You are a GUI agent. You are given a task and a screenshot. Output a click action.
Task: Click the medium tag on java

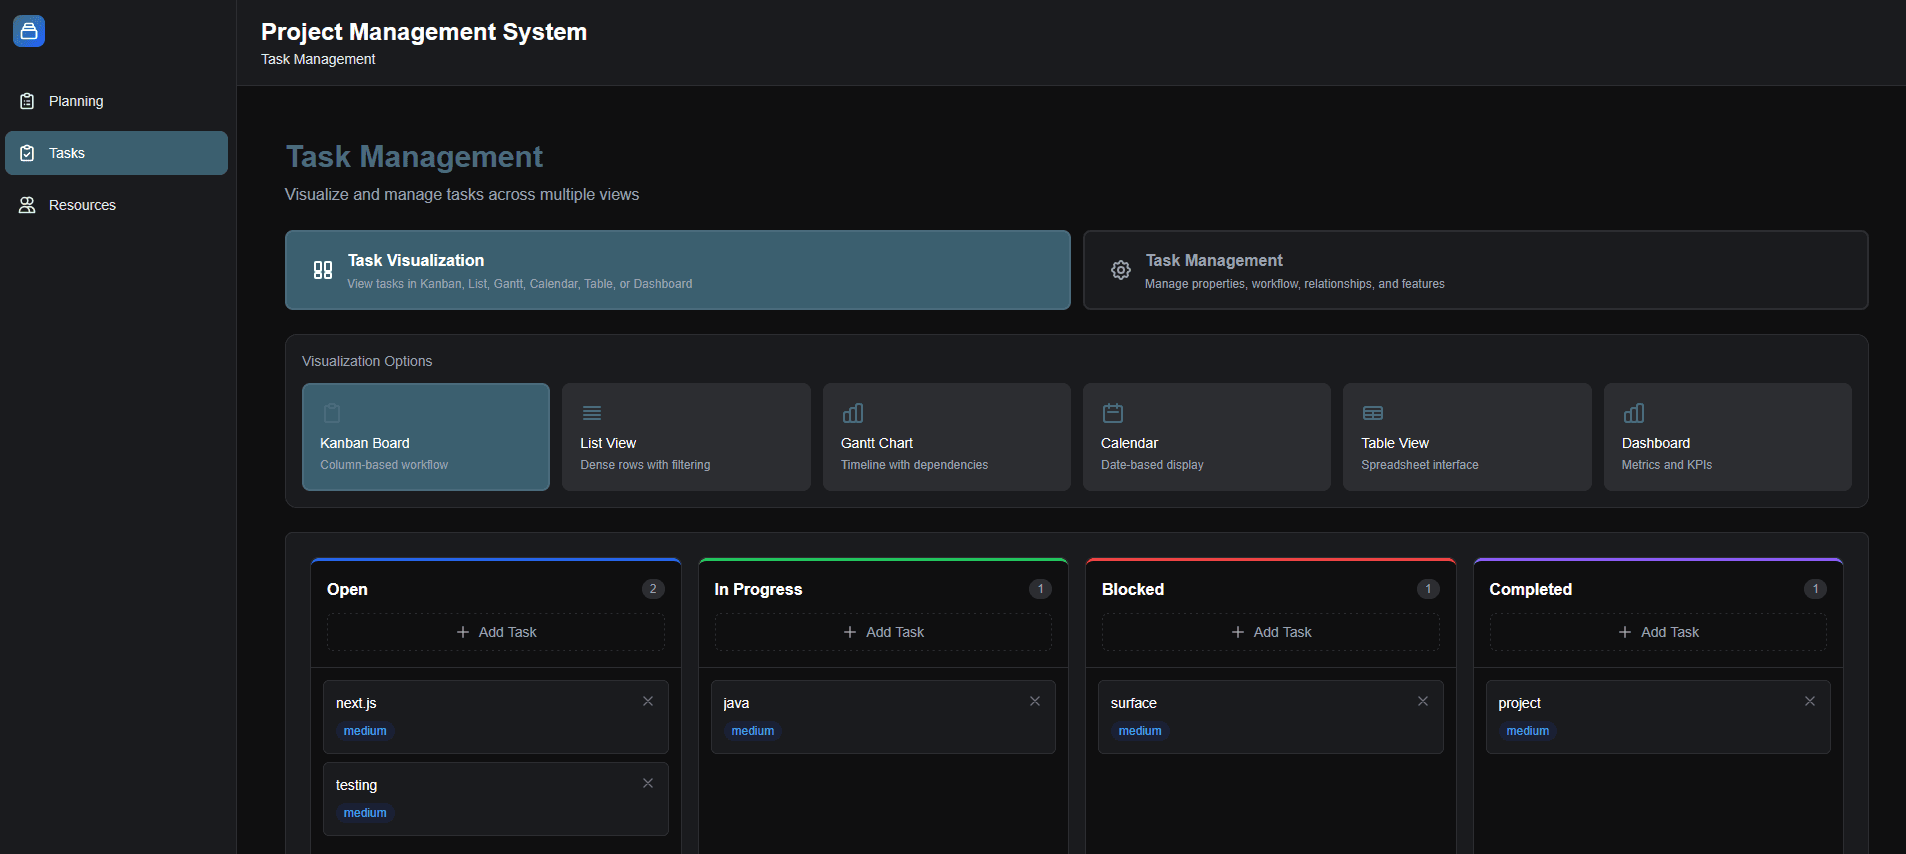[x=753, y=731]
